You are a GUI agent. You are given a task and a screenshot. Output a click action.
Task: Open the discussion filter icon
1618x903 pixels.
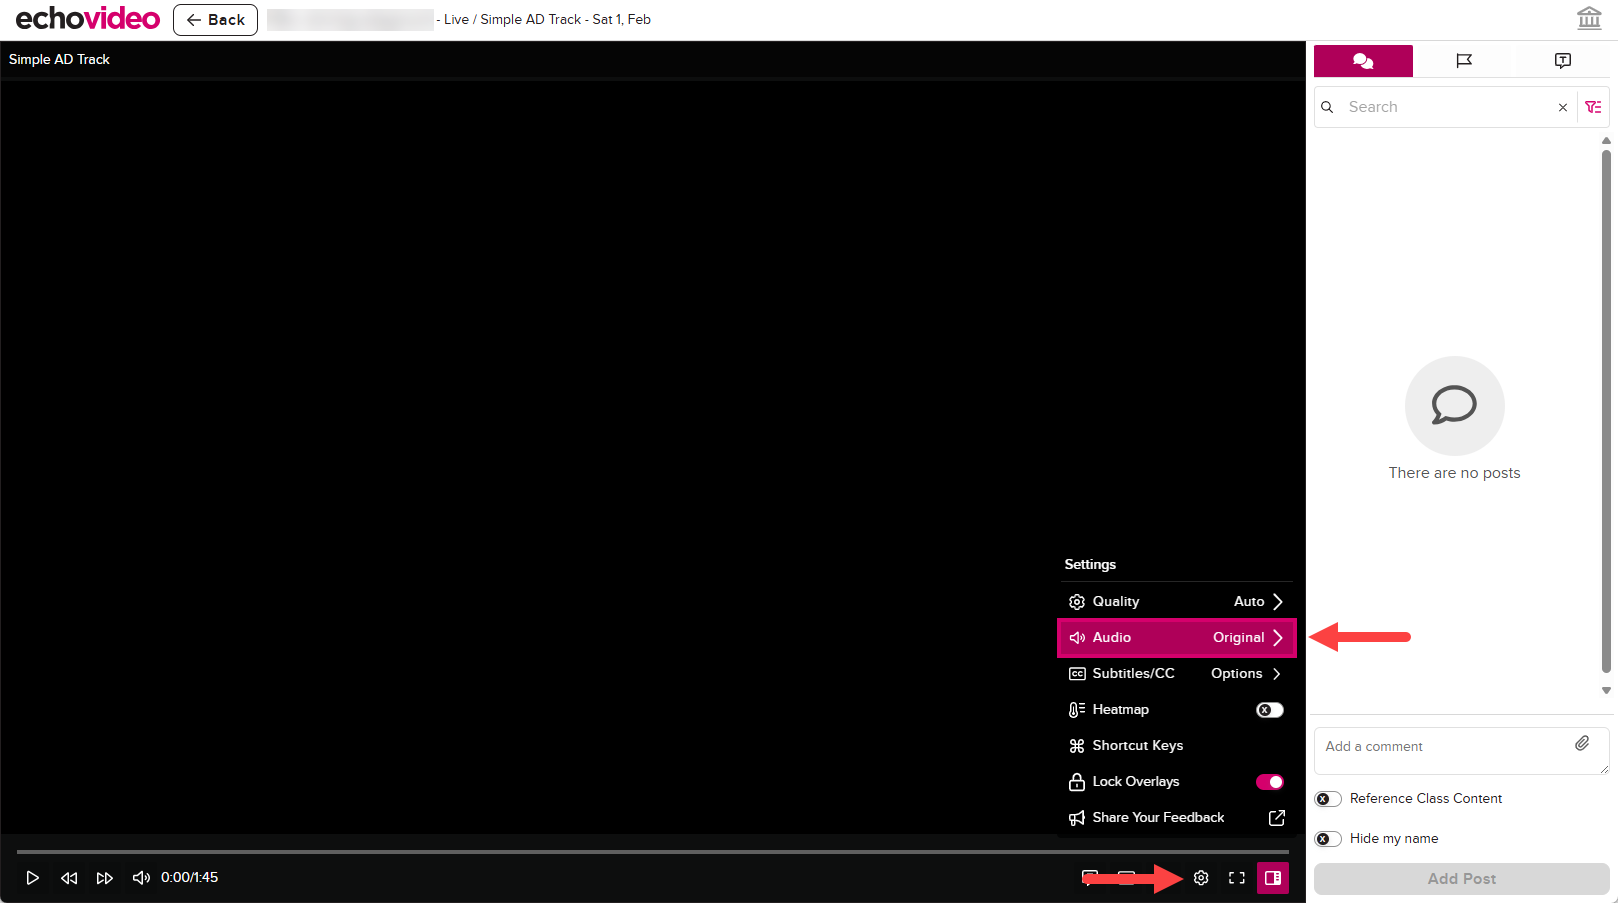(x=1594, y=107)
